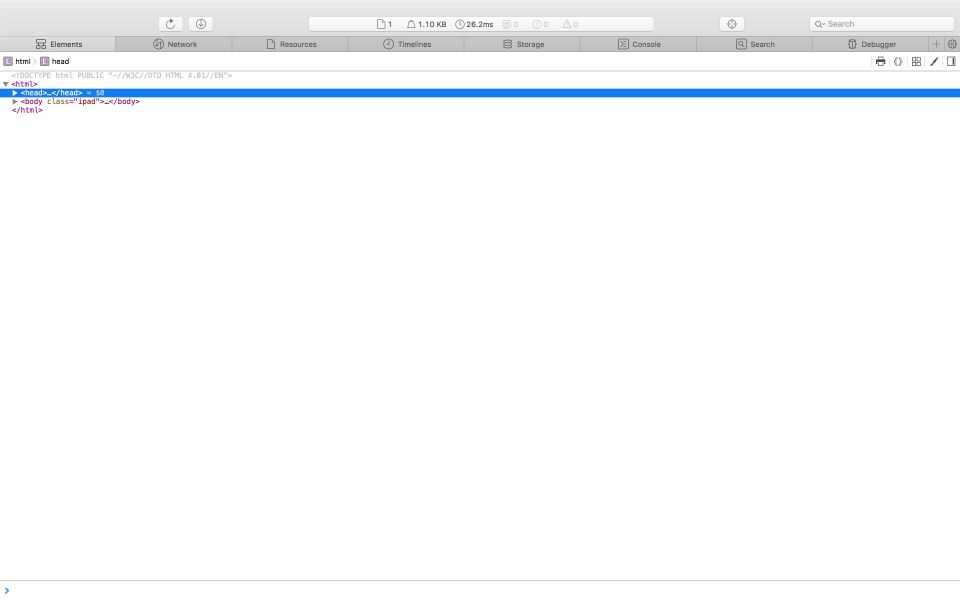Add a new tab with the plus button

(936, 44)
